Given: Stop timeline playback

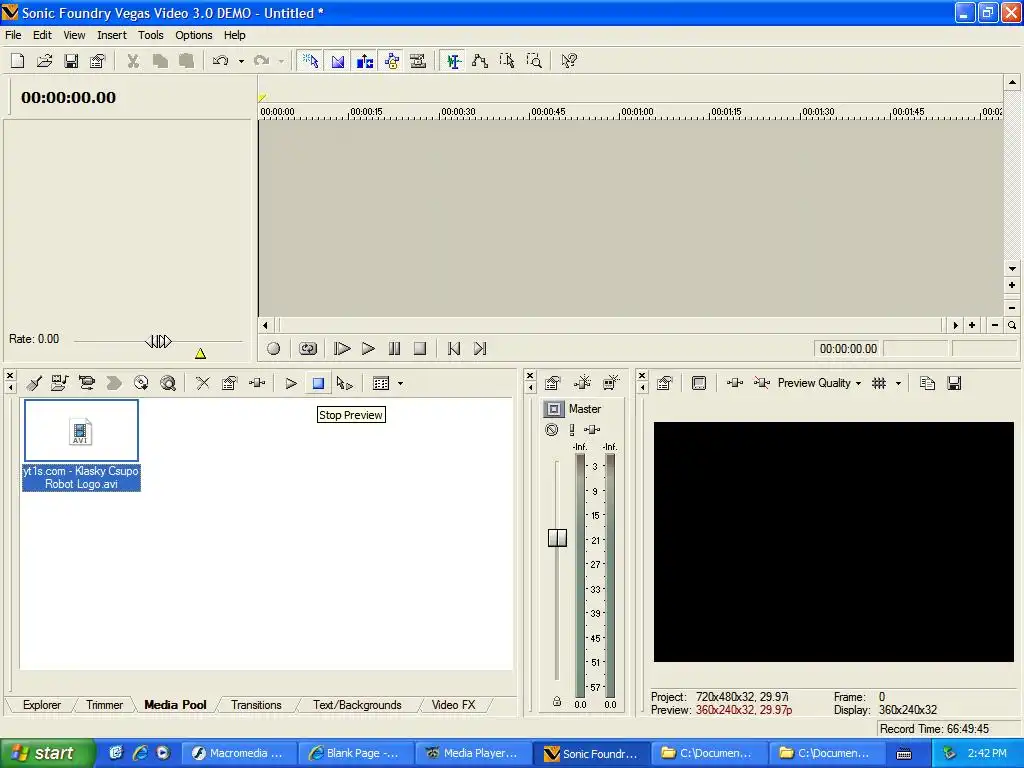Looking at the screenshot, I should 420,349.
